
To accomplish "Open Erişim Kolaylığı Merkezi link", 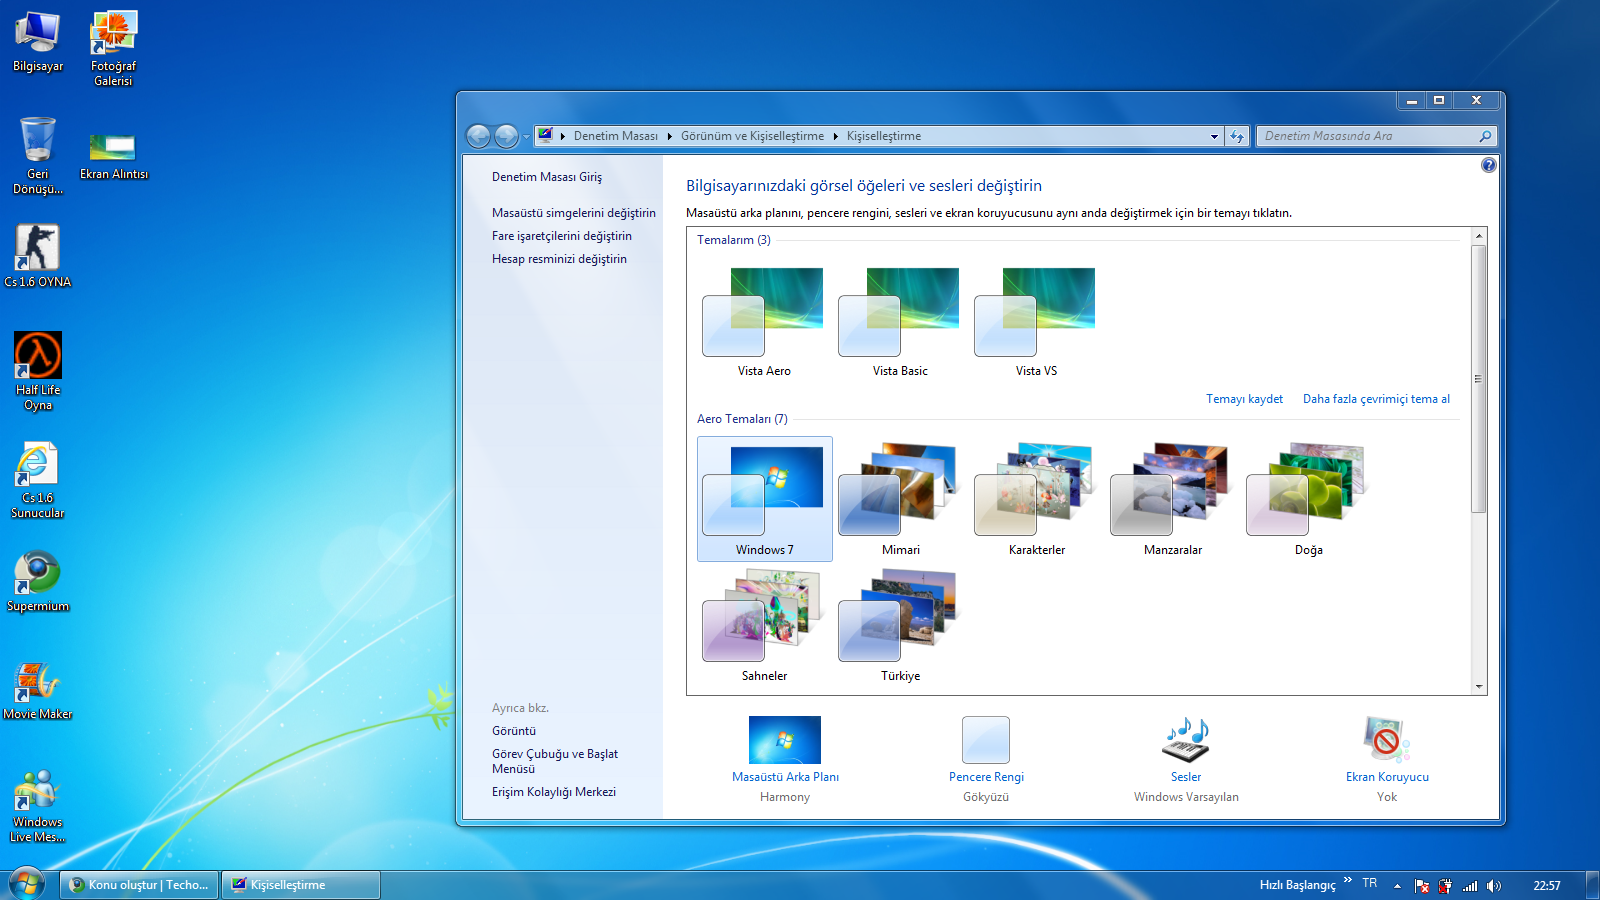I will point(554,792).
